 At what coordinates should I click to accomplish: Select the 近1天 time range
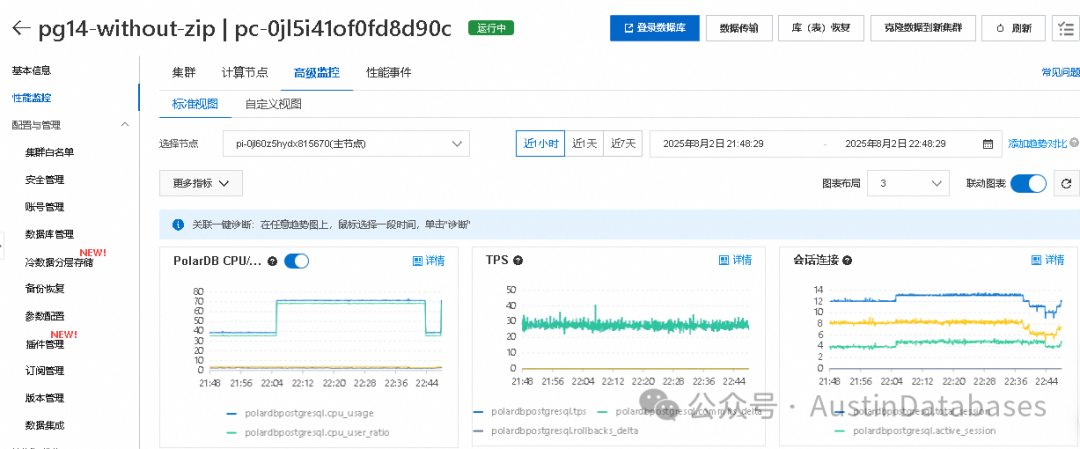point(585,144)
